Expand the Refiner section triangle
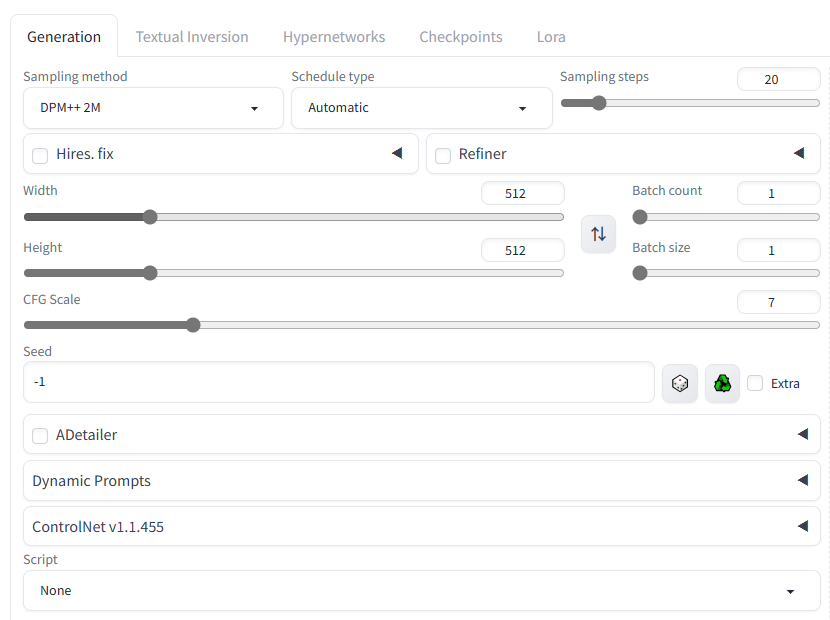This screenshot has height=620, width=830. click(x=799, y=154)
